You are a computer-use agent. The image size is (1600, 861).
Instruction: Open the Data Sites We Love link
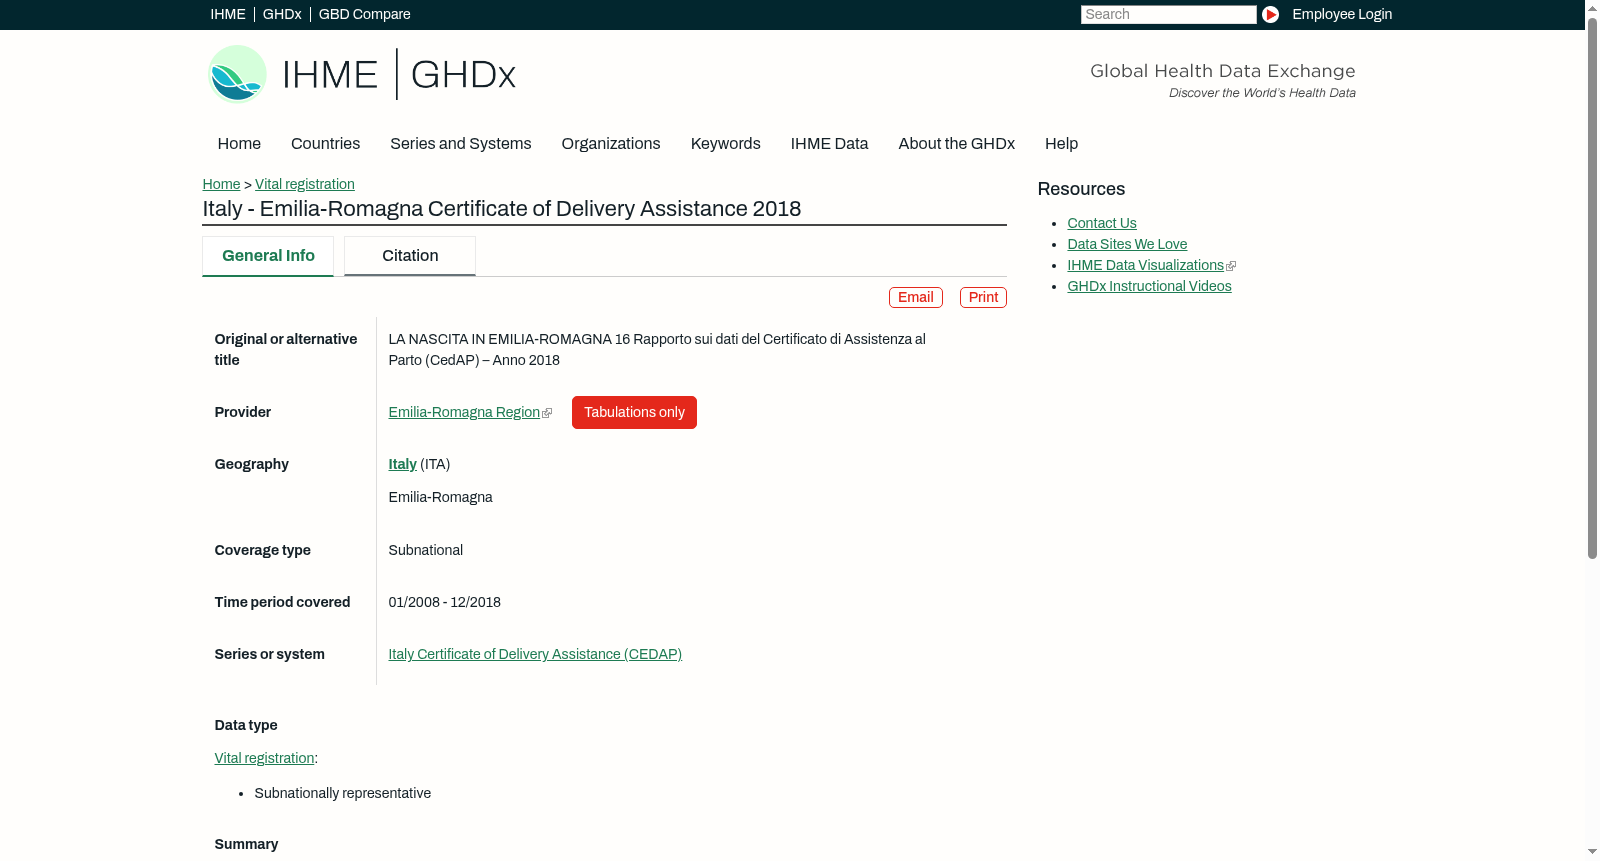click(x=1127, y=245)
